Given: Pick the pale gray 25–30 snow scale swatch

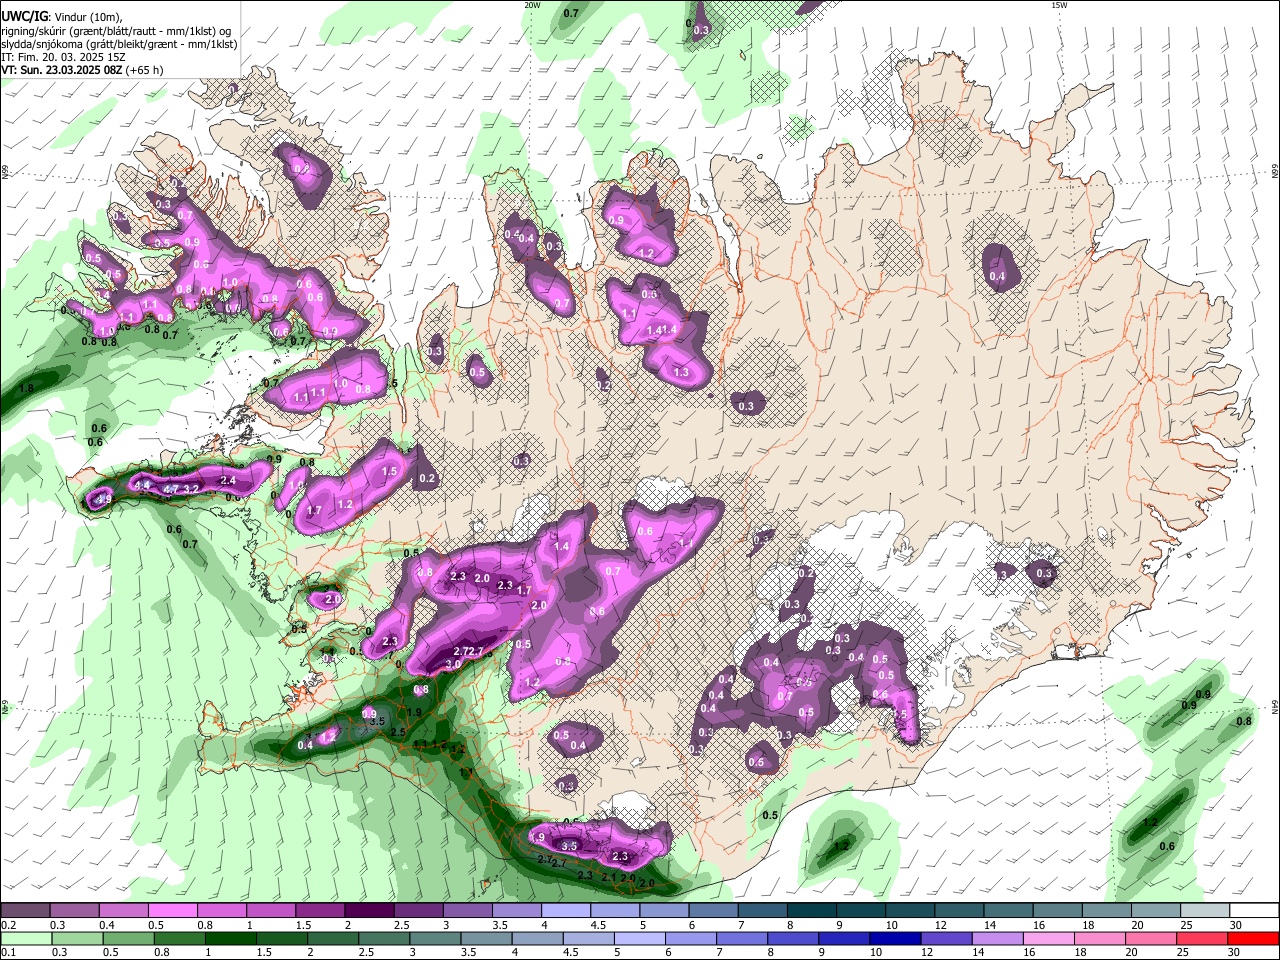Looking at the screenshot, I should point(1204,911).
